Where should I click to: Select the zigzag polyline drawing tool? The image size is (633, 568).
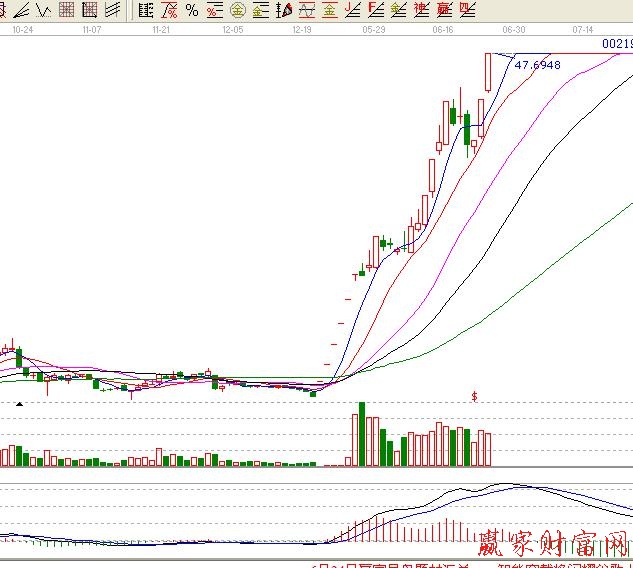(43, 11)
